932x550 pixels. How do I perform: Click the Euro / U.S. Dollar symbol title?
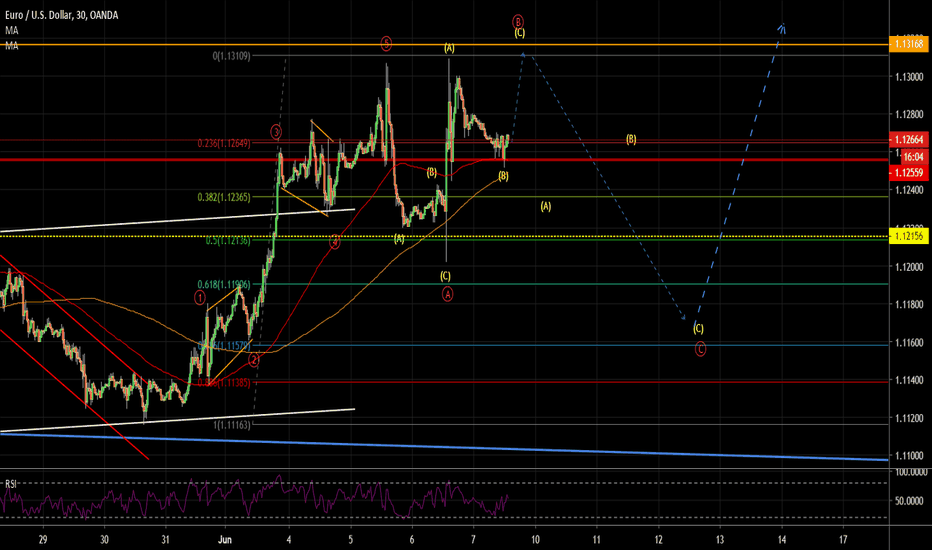(61, 15)
